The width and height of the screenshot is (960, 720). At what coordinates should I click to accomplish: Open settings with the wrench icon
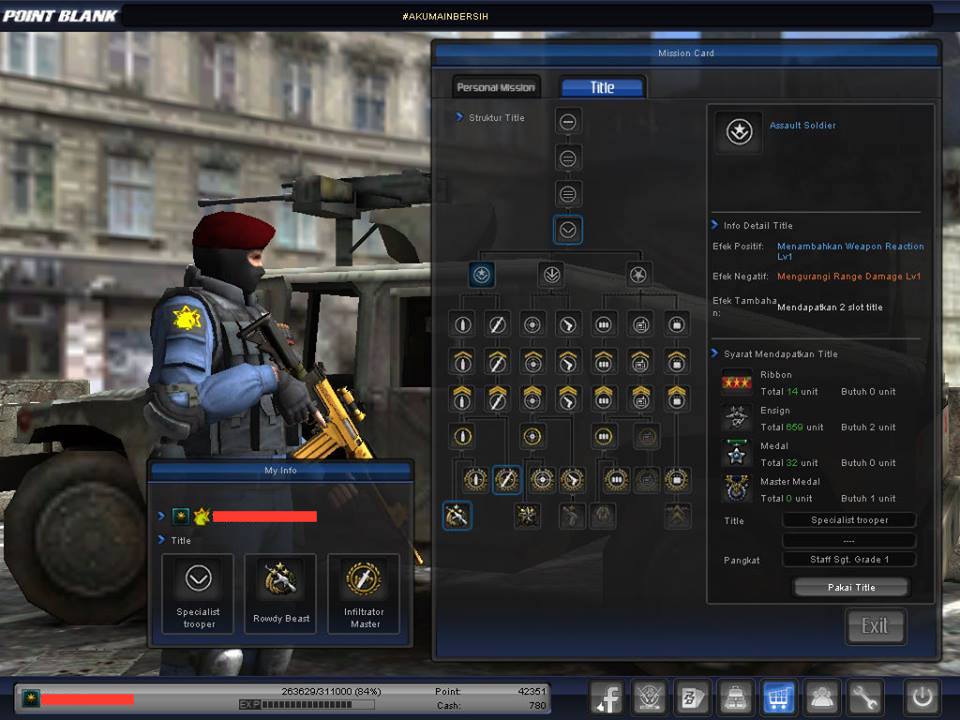coord(866,697)
